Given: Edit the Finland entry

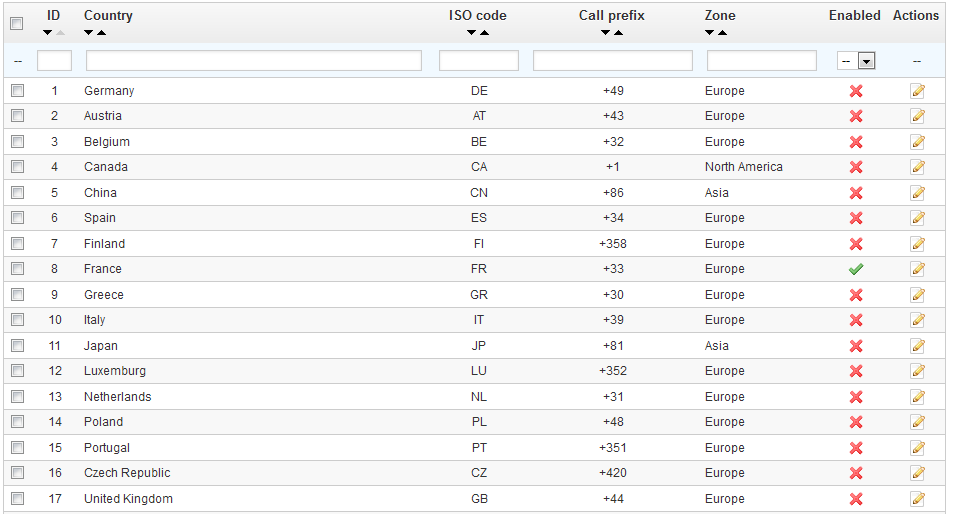Looking at the screenshot, I should tap(917, 245).
